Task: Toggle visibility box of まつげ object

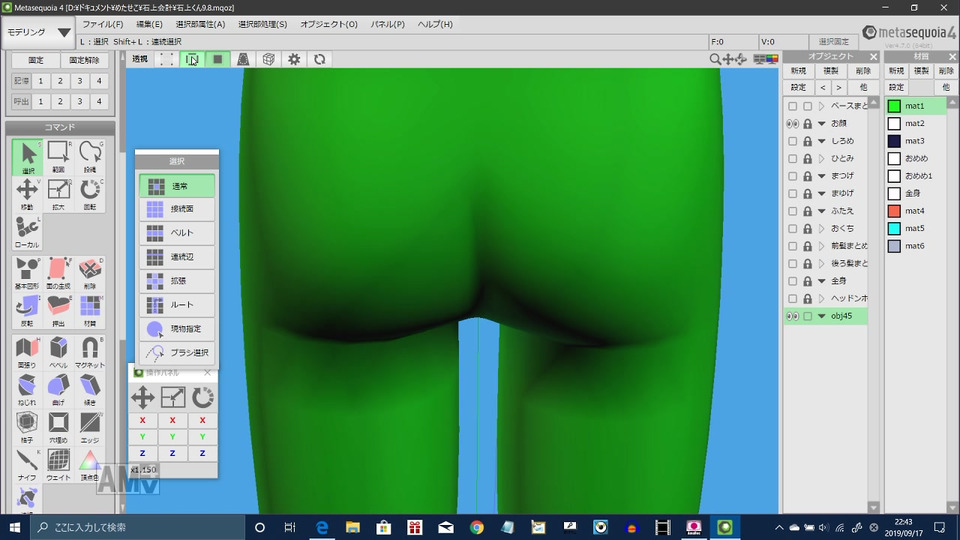Action: [x=792, y=176]
